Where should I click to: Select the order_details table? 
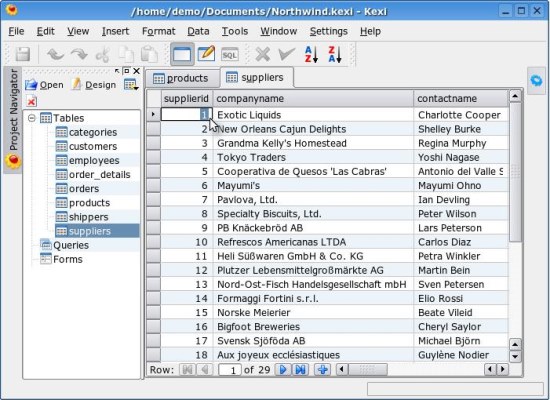100,174
